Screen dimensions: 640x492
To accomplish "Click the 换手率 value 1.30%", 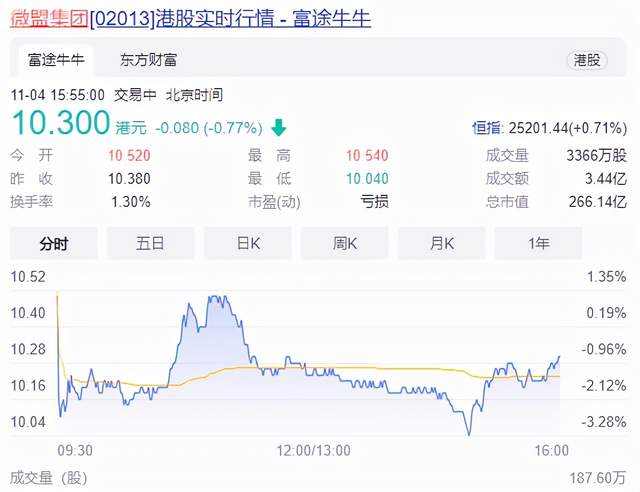I will pyautogui.click(x=131, y=201).
